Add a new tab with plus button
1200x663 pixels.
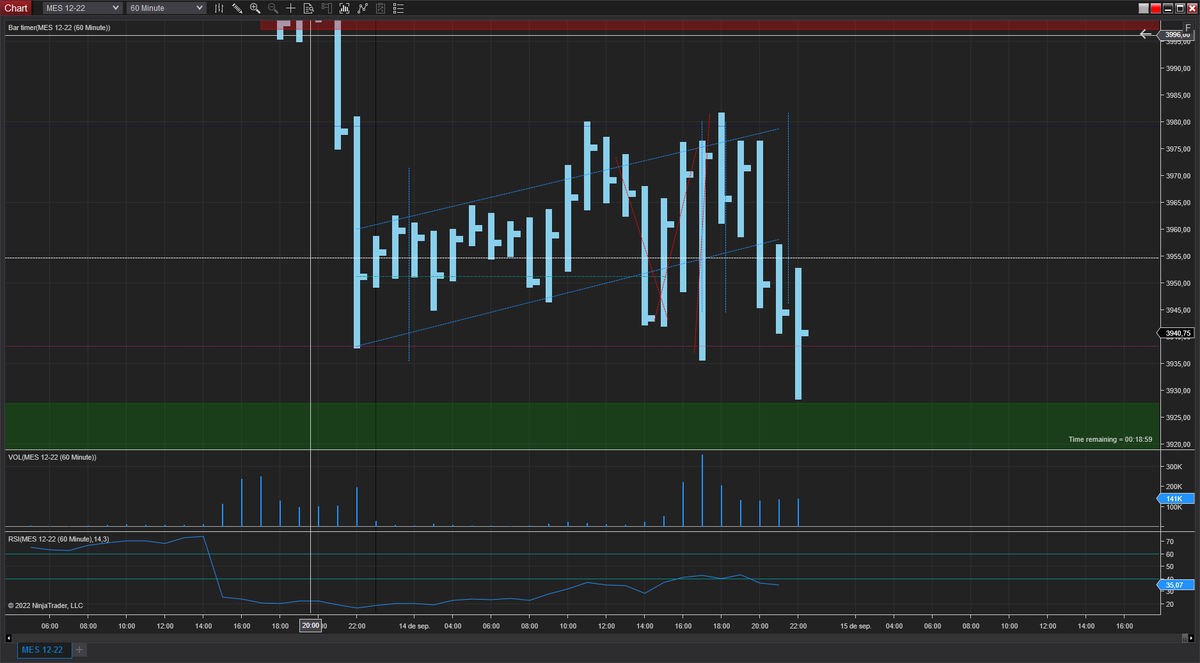[80, 650]
